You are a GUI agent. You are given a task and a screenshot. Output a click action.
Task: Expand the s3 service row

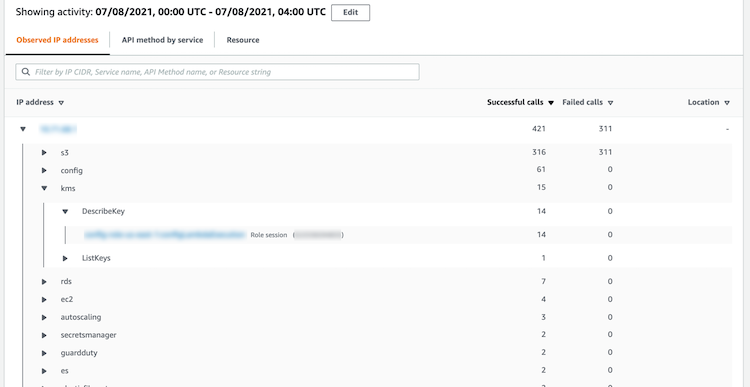[x=44, y=153]
